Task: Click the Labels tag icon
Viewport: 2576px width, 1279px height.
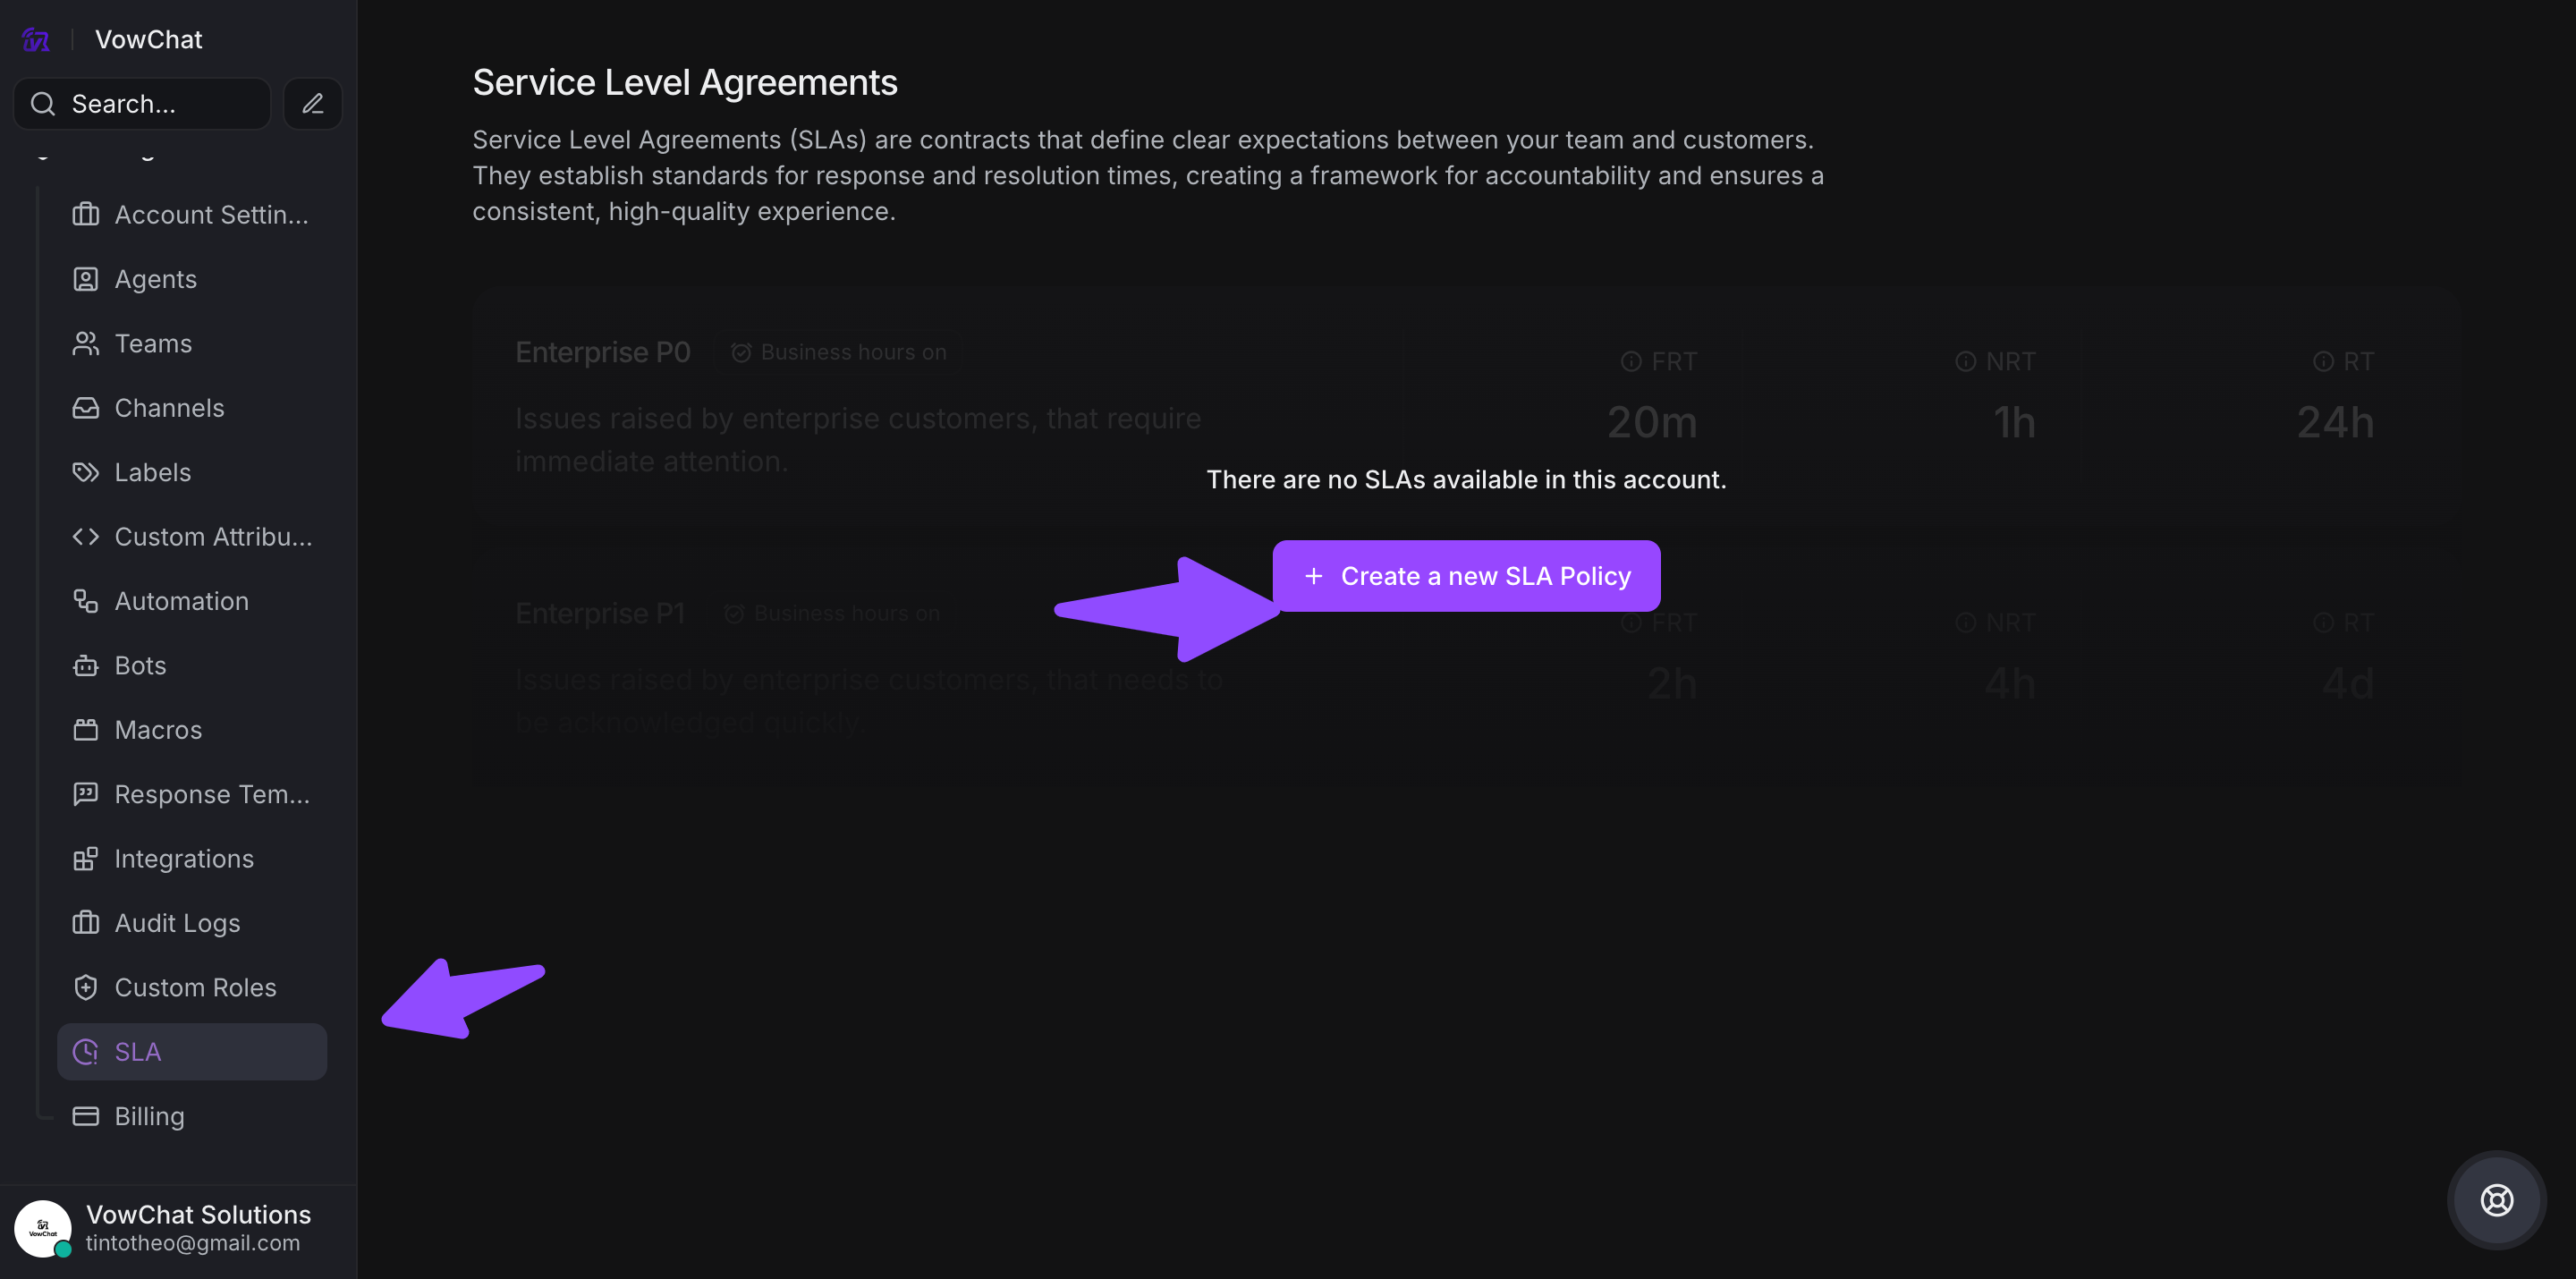Action: pyautogui.click(x=86, y=472)
